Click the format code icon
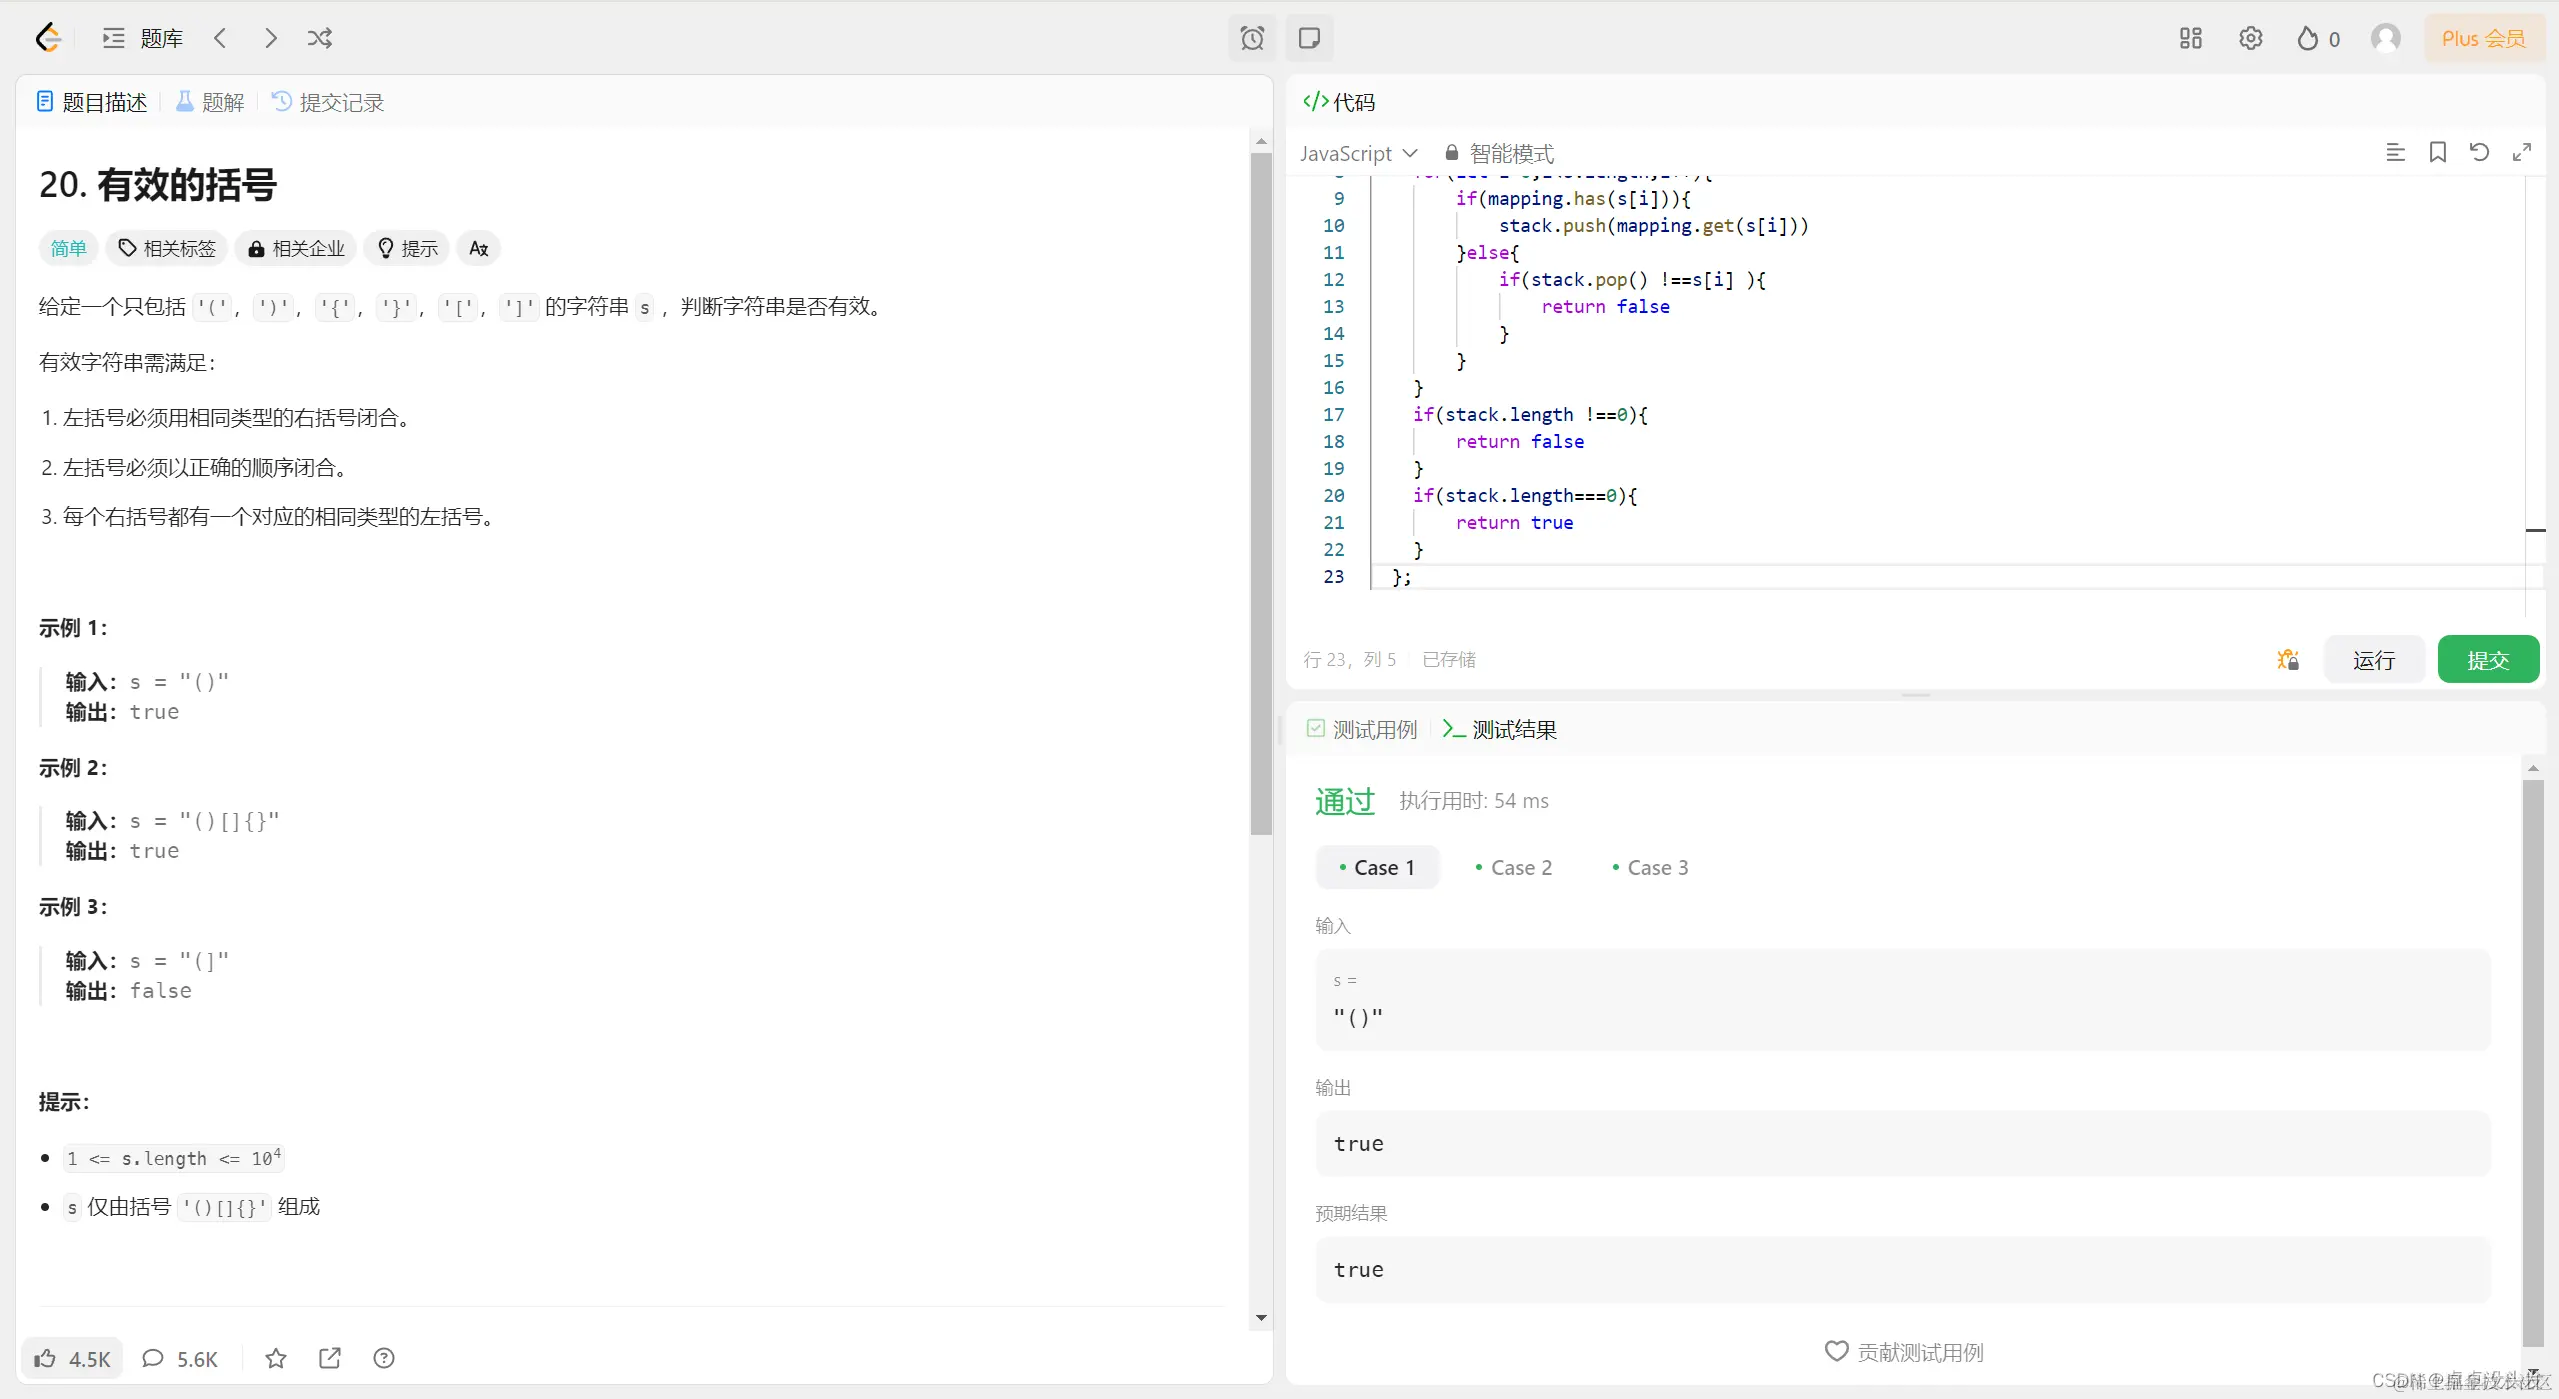 2395,152
